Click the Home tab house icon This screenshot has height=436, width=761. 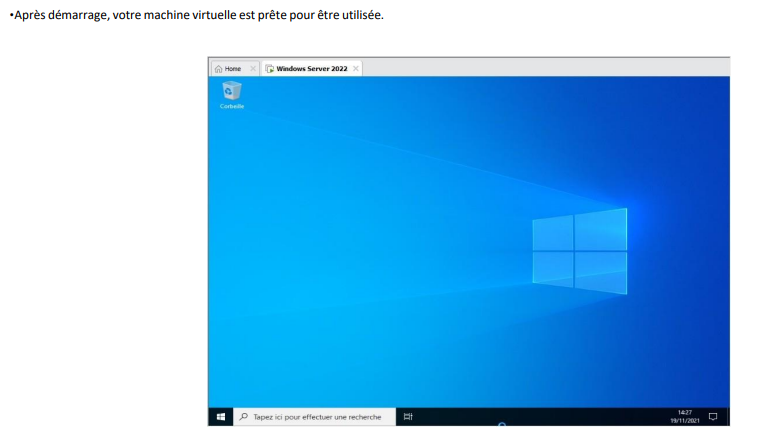point(218,69)
